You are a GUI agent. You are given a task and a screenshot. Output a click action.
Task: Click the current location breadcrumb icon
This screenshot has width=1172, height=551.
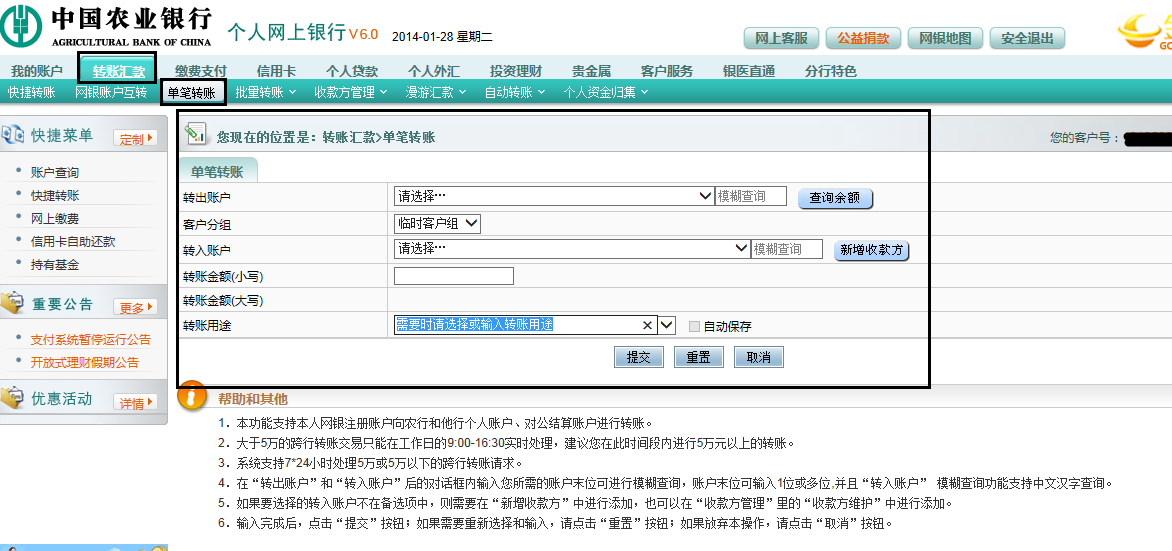[x=197, y=134]
